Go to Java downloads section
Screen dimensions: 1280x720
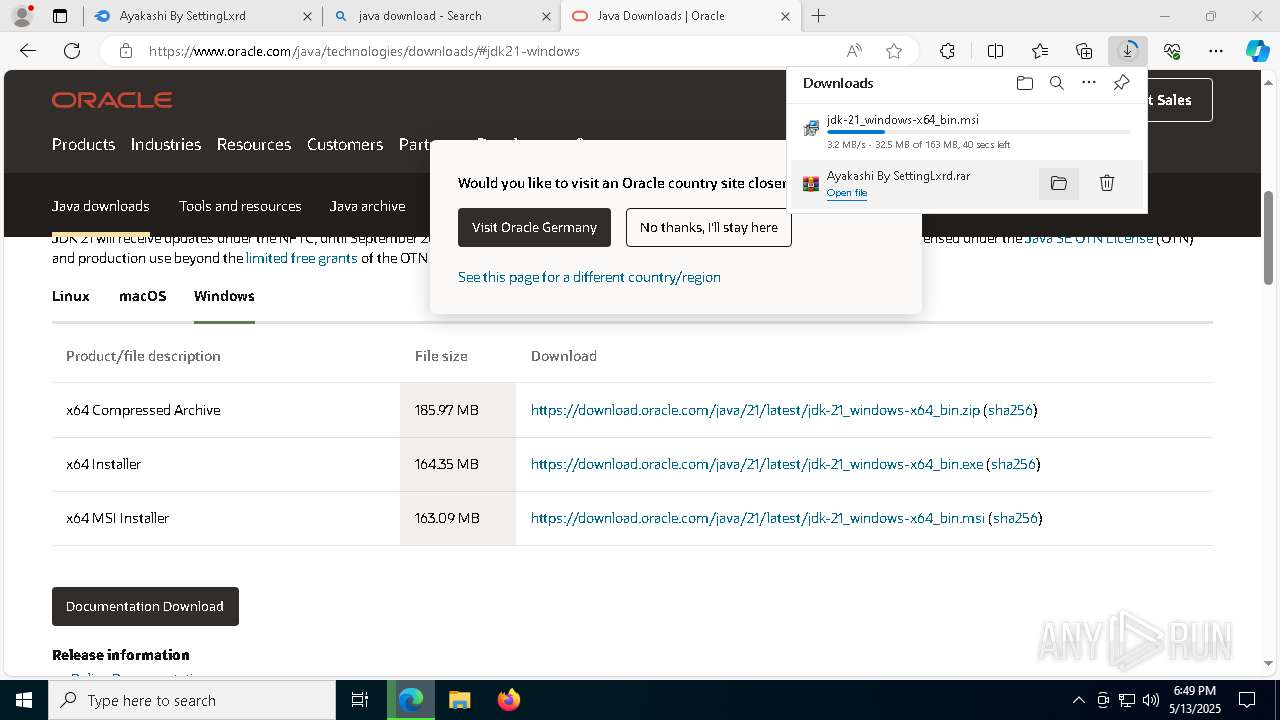100,206
